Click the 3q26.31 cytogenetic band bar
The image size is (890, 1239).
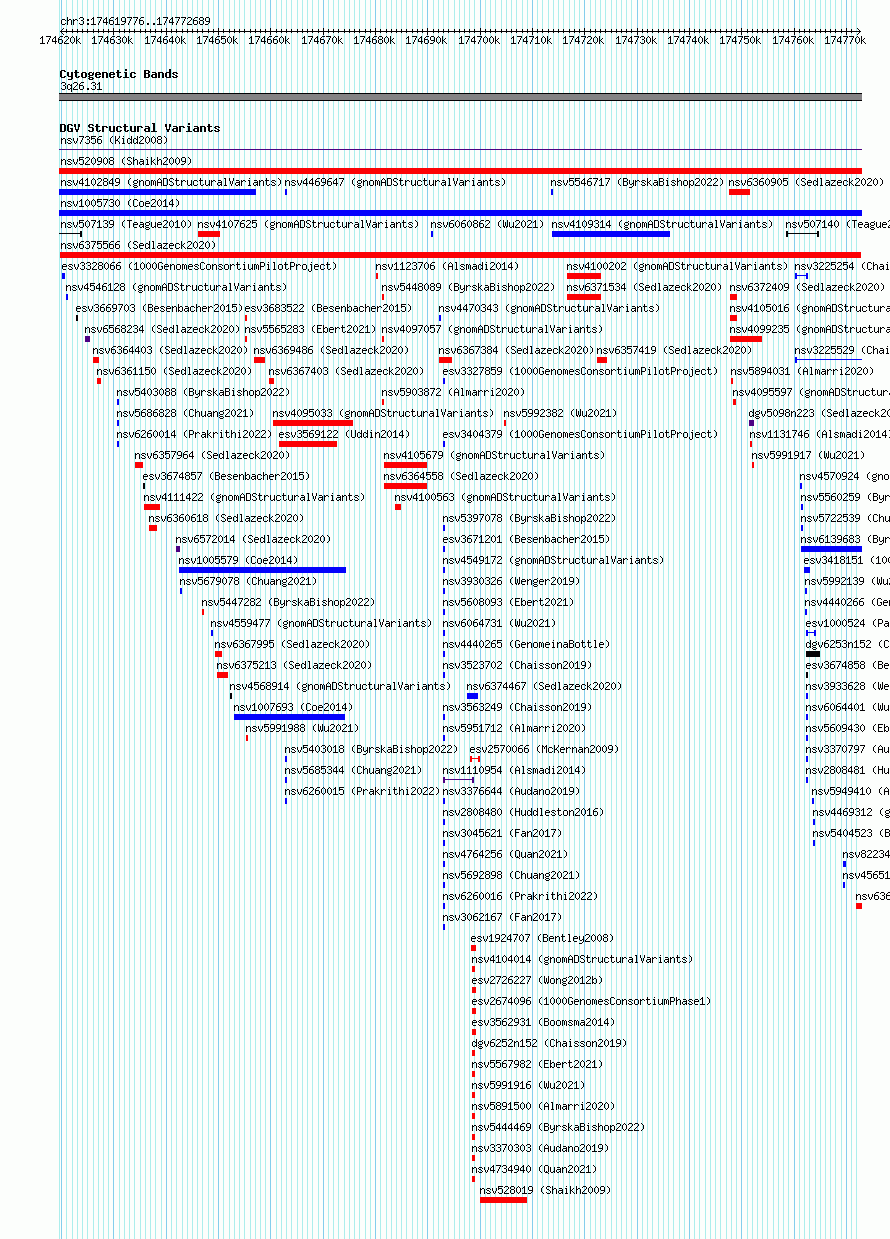[x=460, y=97]
